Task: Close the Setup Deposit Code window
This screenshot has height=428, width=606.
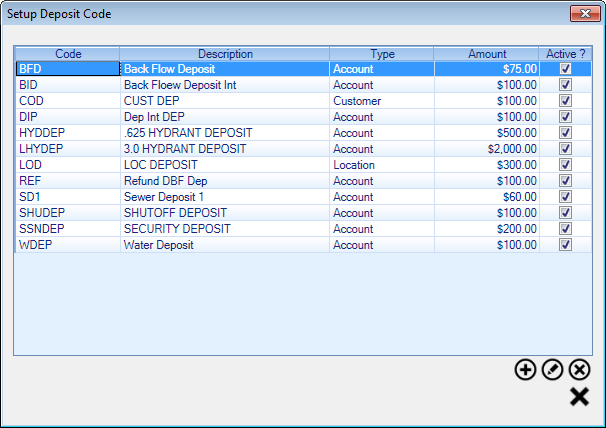Action: pos(585,14)
